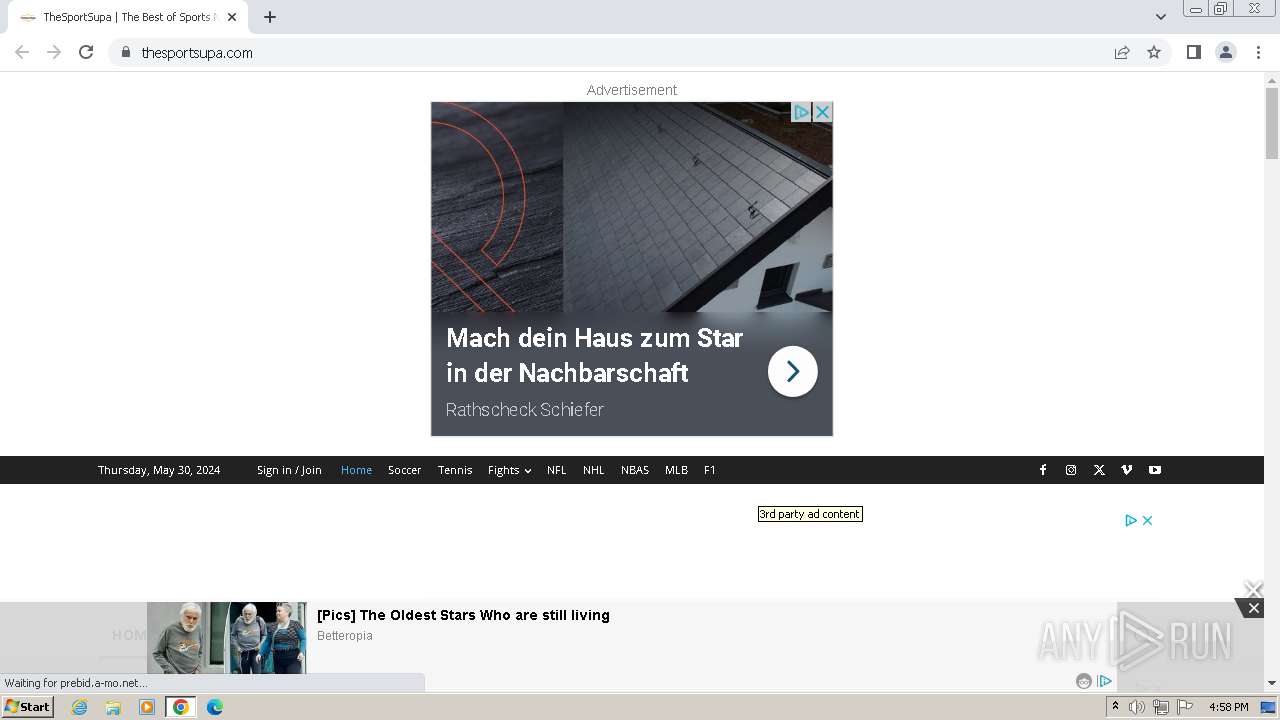The image size is (1280, 720).
Task: Click the scroll down arrow
Action: click(x=1272, y=683)
